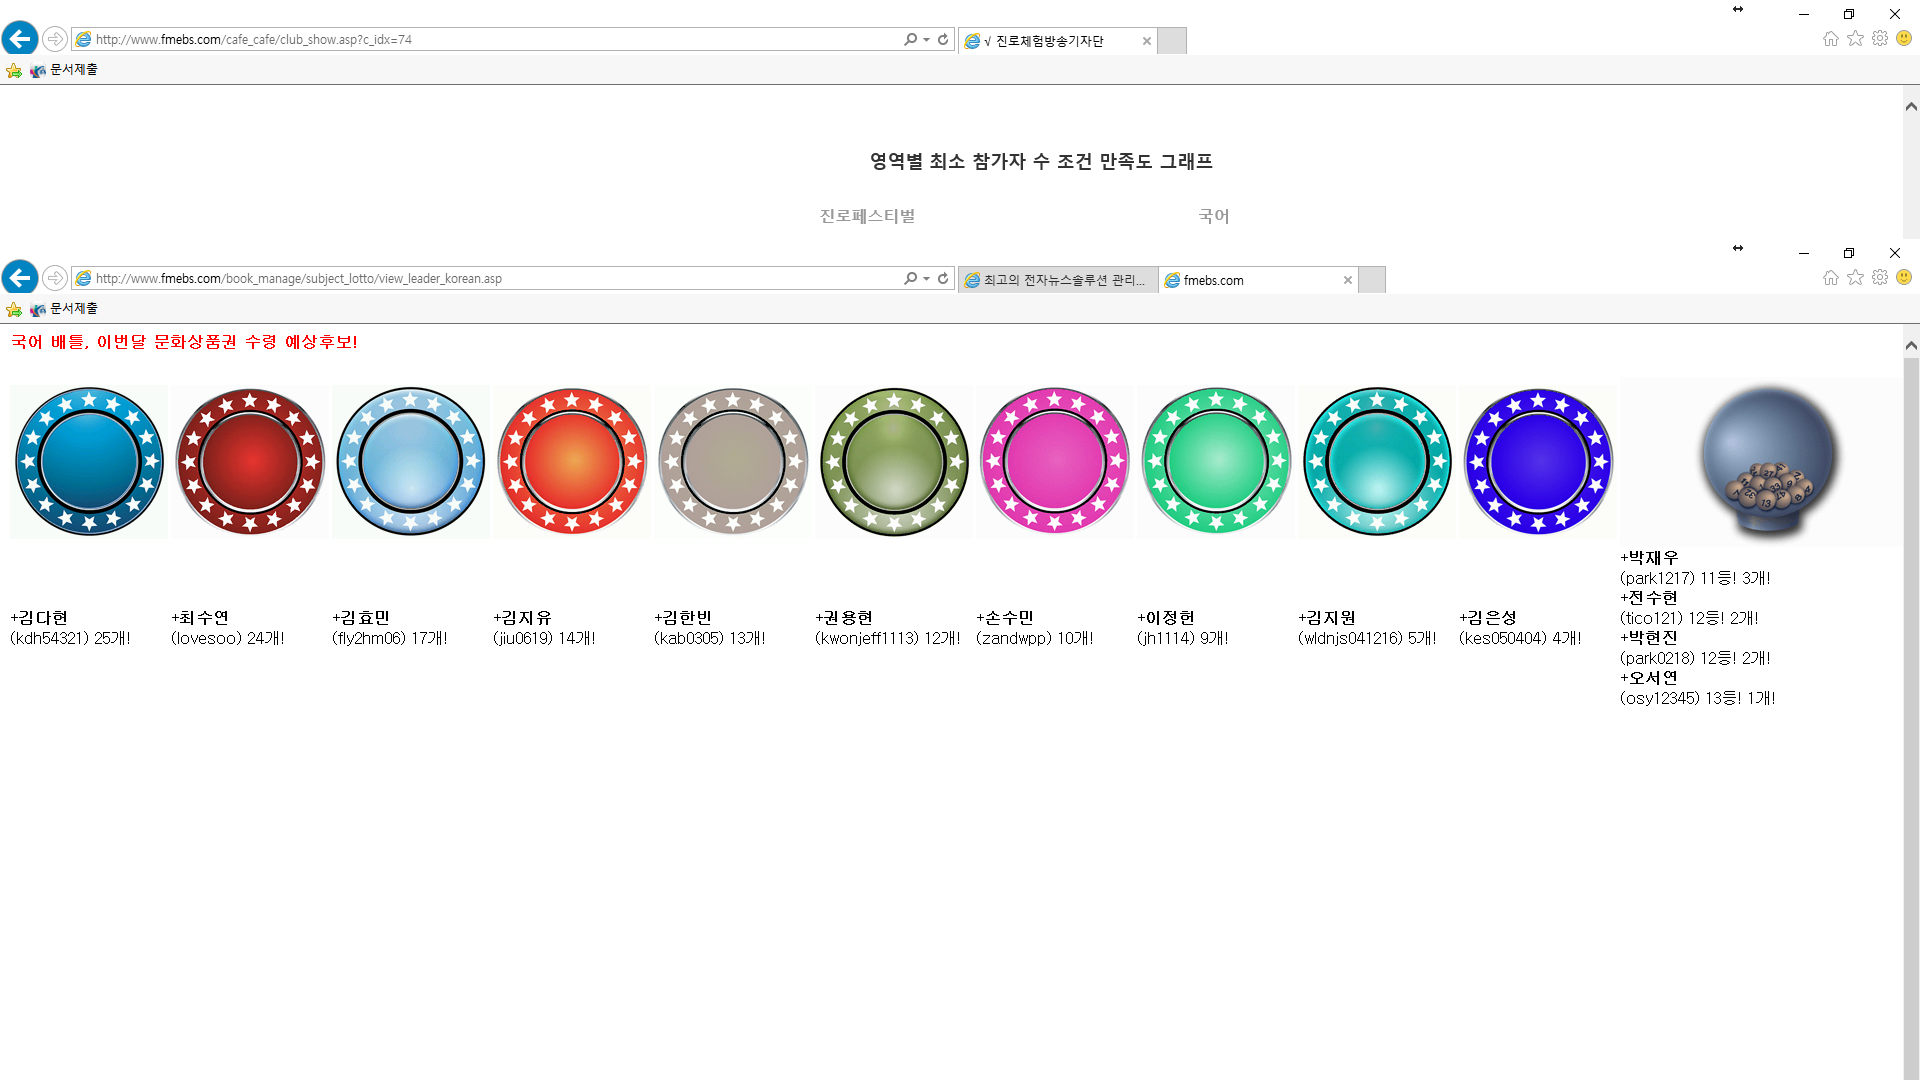Close the 진로체험방송기자단 tab
The image size is (1920, 1080).
click(x=1147, y=41)
